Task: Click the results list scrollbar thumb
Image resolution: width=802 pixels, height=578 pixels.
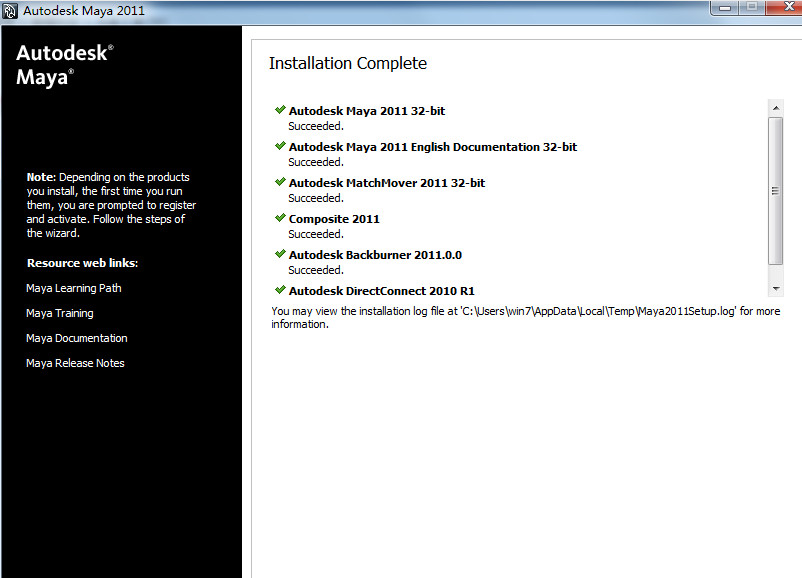Action: [x=776, y=191]
